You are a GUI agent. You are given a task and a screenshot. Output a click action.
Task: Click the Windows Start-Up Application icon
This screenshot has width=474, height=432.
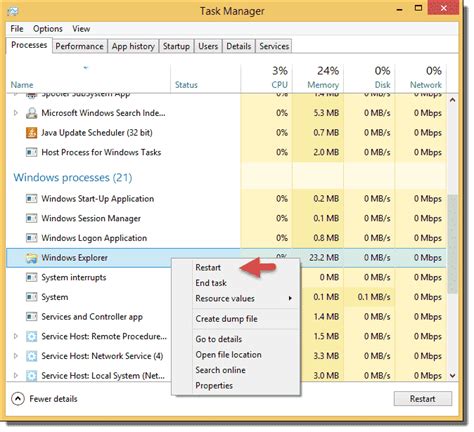pyautogui.click(x=31, y=199)
